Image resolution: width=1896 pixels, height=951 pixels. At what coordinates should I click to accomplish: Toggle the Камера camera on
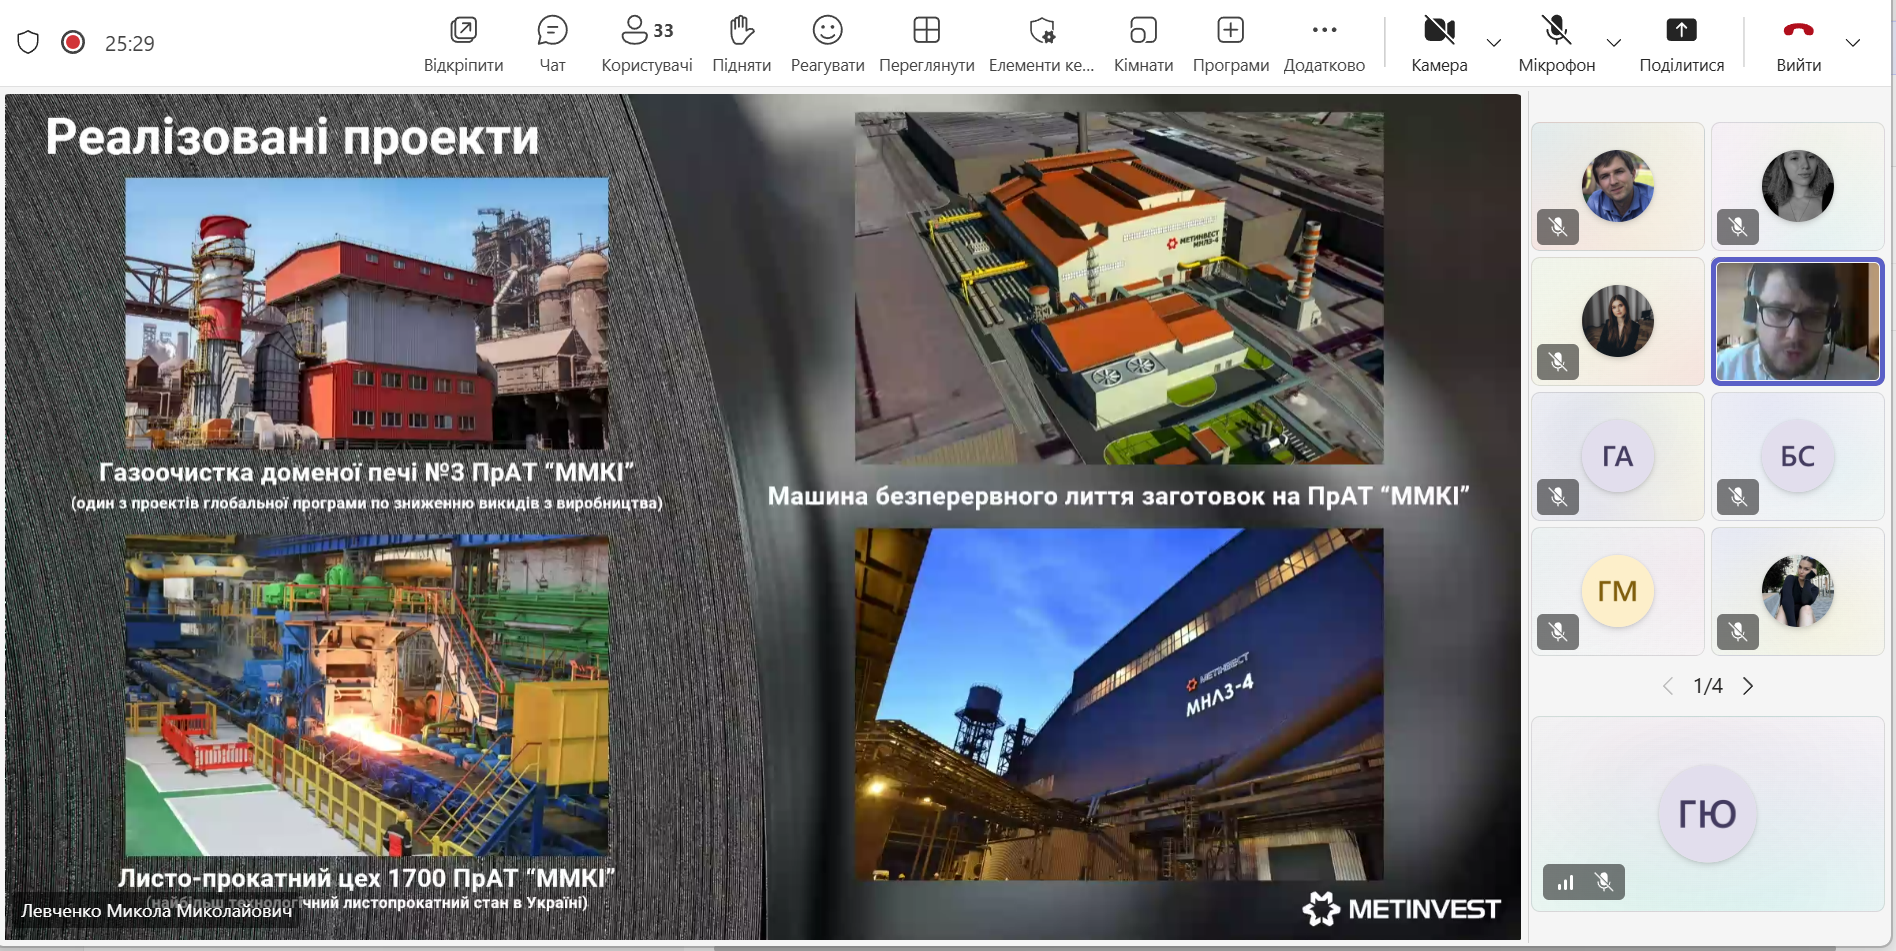pos(1439,43)
